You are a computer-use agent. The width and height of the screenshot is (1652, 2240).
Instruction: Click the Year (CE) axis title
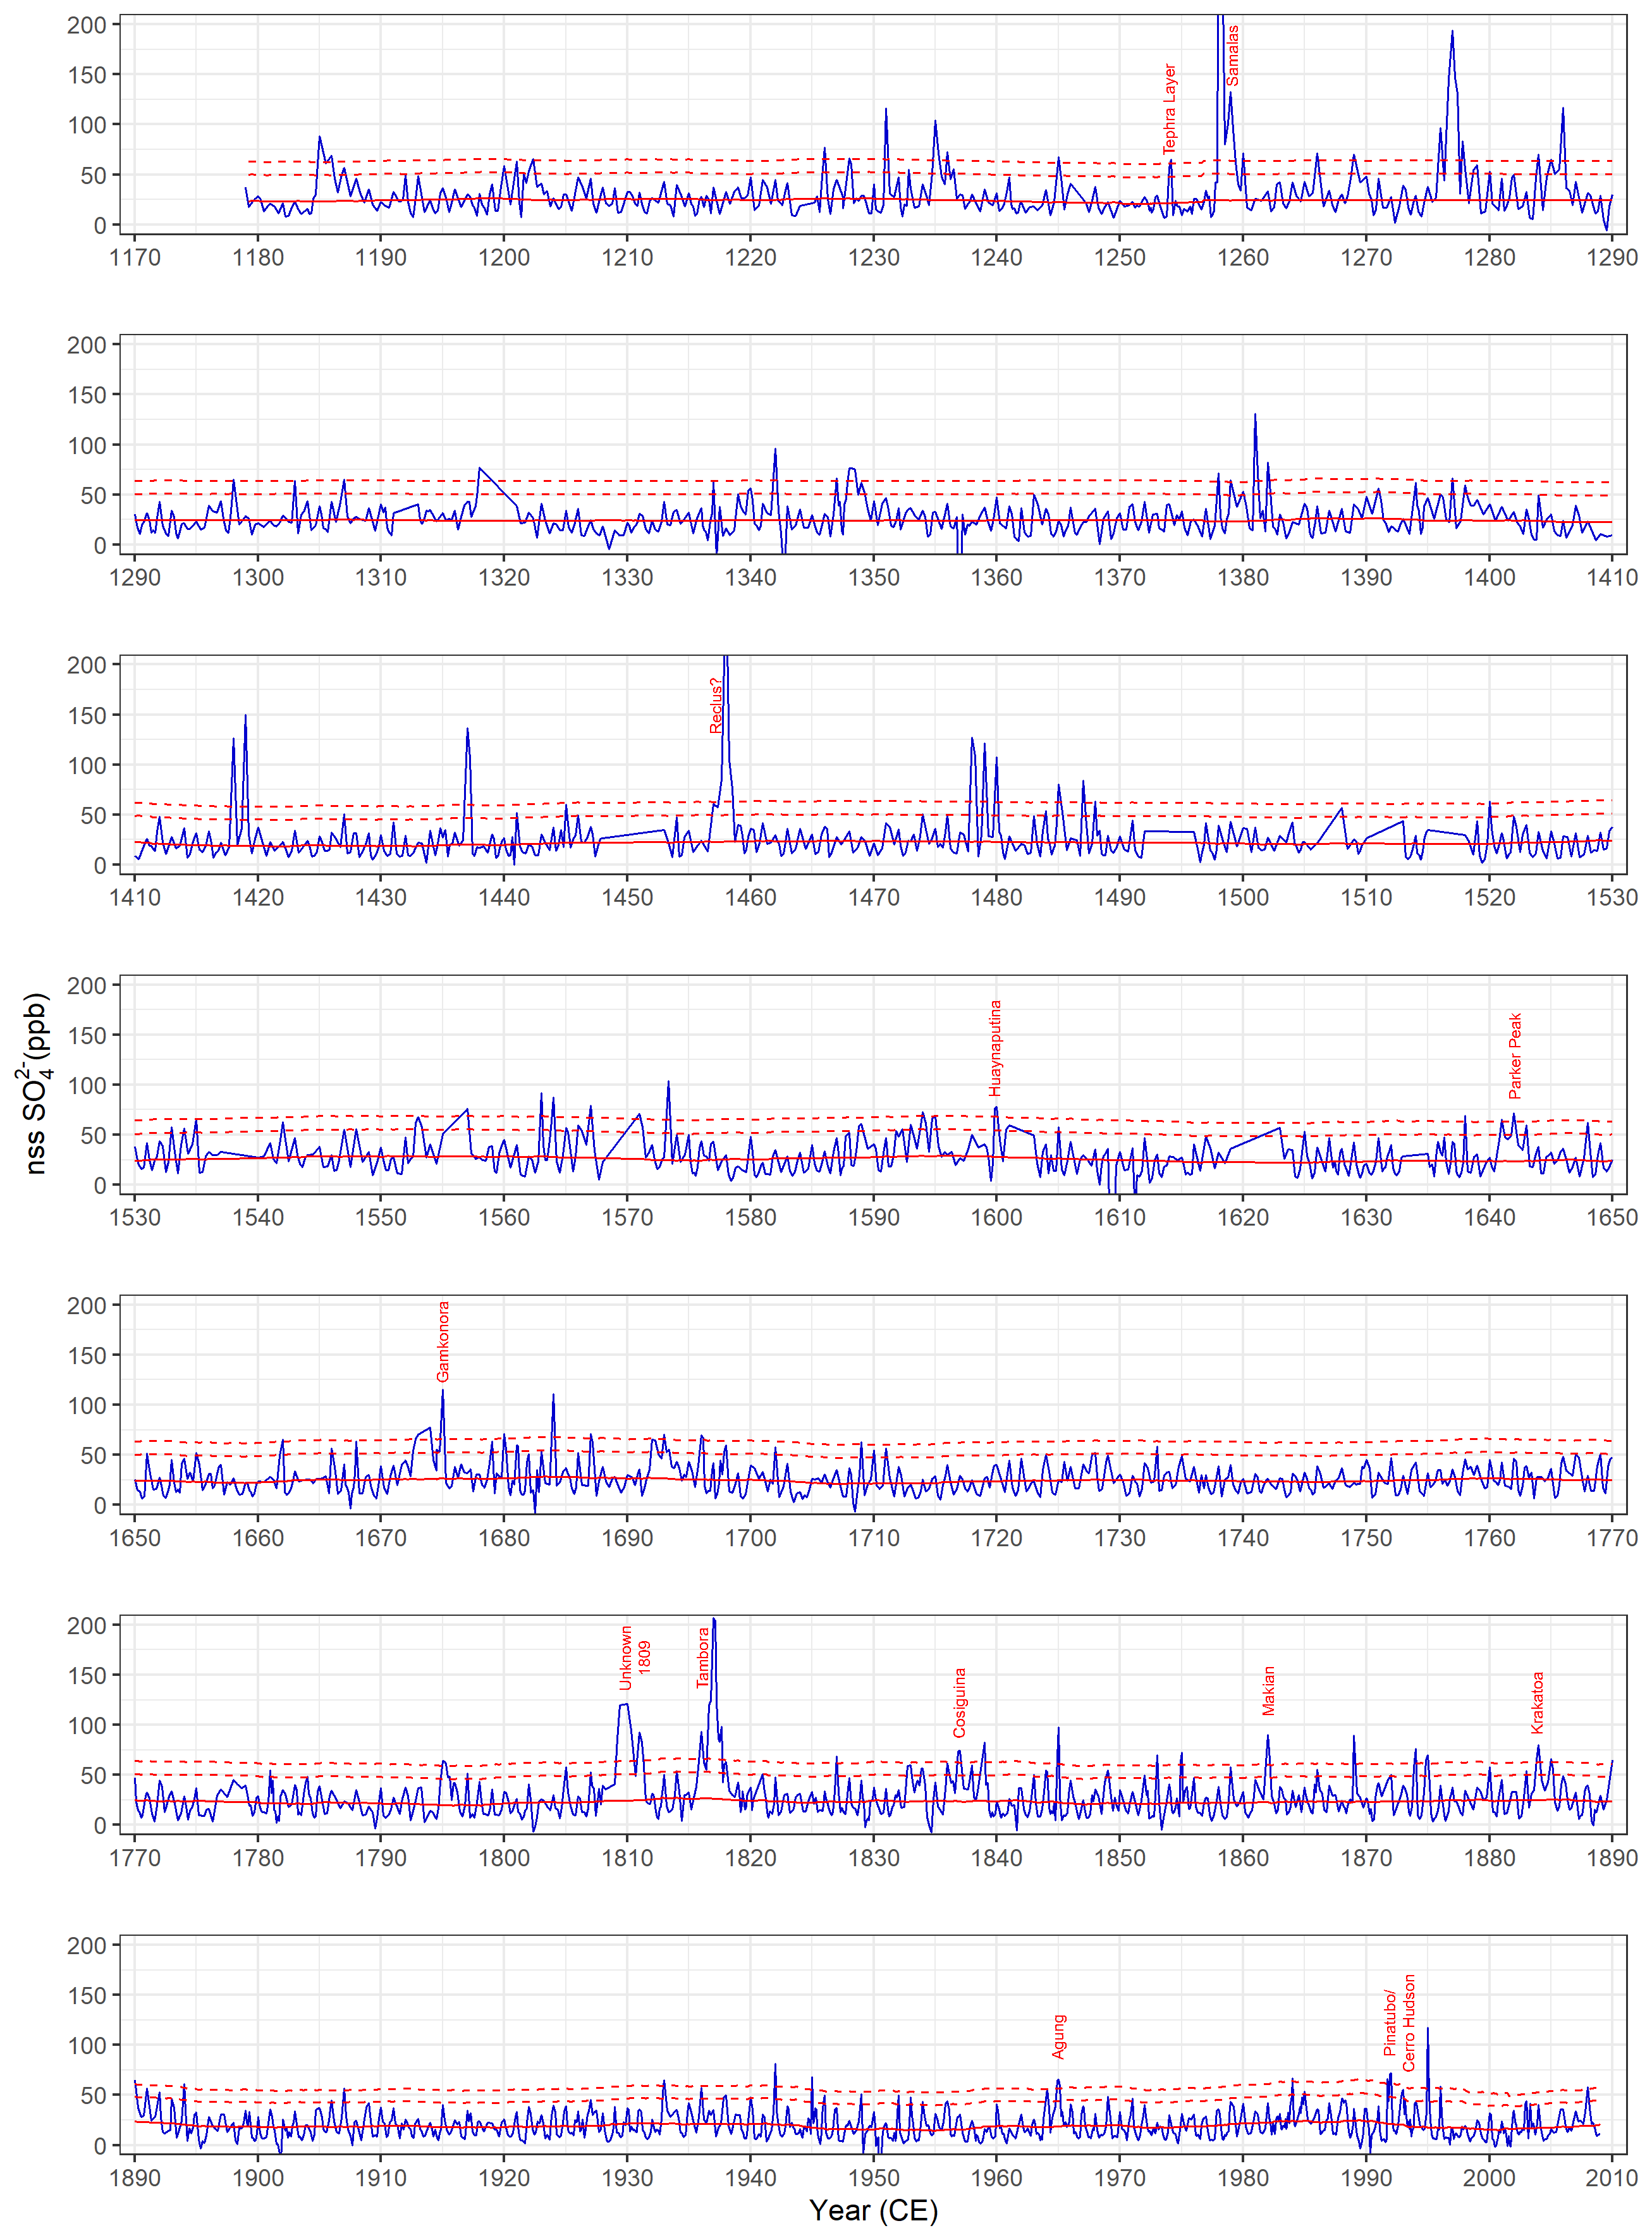coord(873,2210)
